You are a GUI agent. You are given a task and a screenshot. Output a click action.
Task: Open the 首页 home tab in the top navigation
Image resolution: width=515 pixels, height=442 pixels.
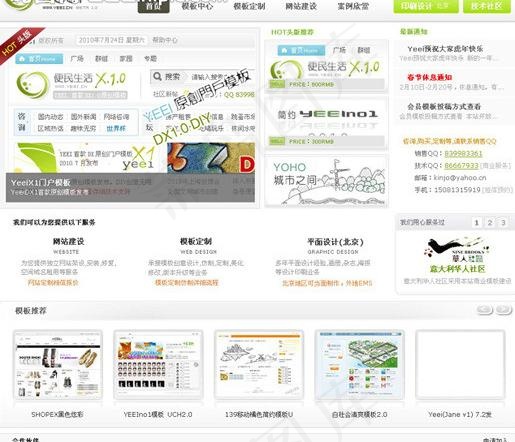click(154, 6)
